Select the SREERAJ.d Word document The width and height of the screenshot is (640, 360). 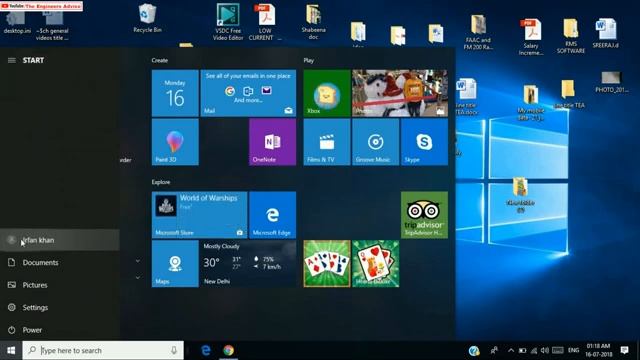[606, 33]
